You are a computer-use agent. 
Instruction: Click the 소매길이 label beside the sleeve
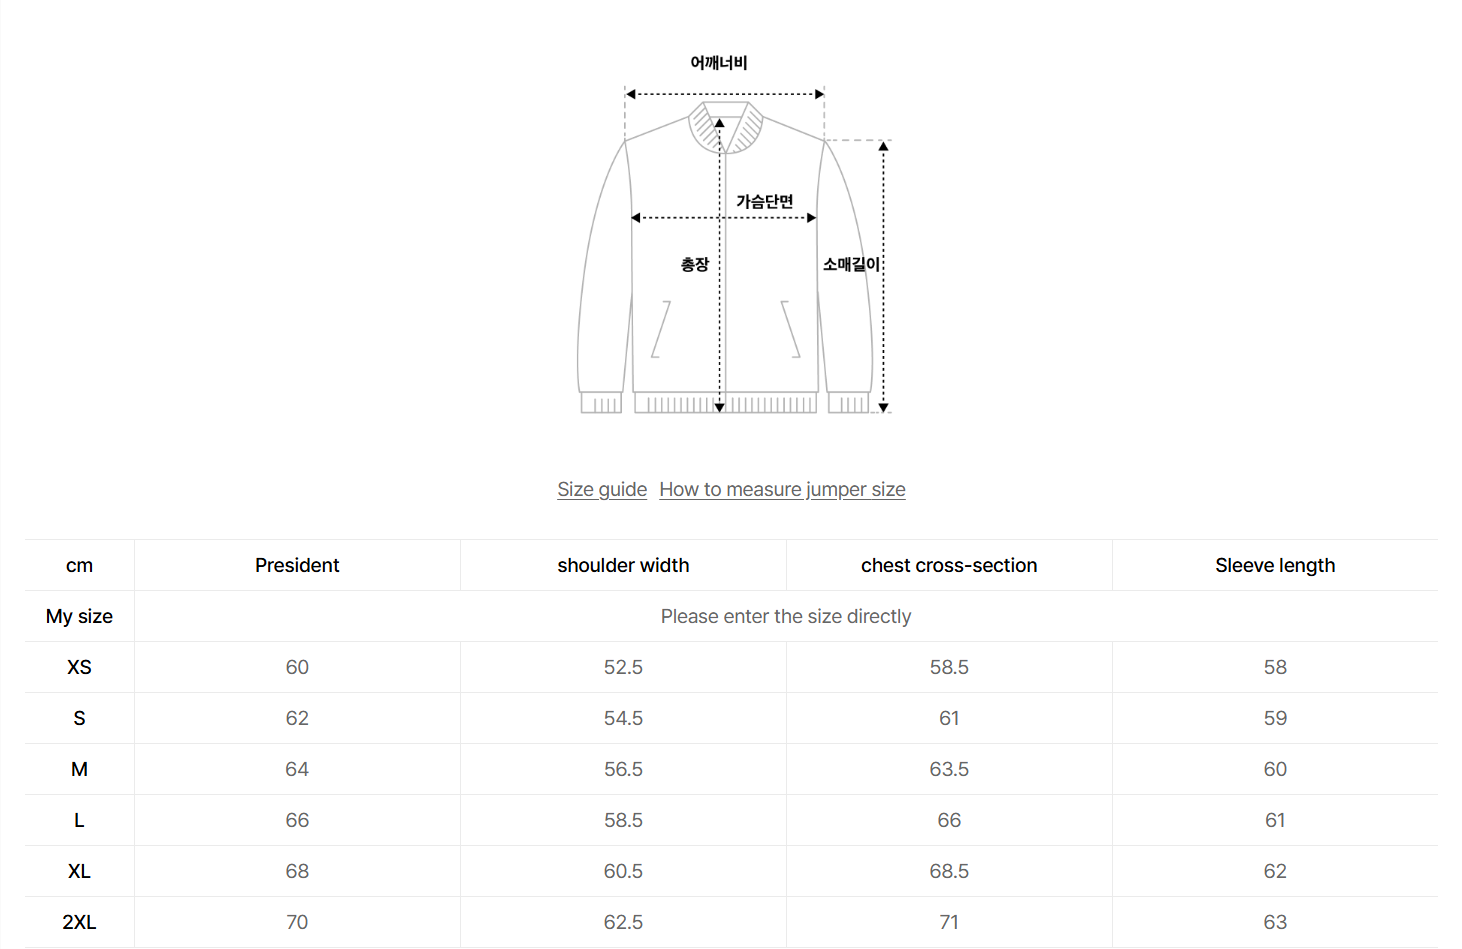click(x=851, y=265)
